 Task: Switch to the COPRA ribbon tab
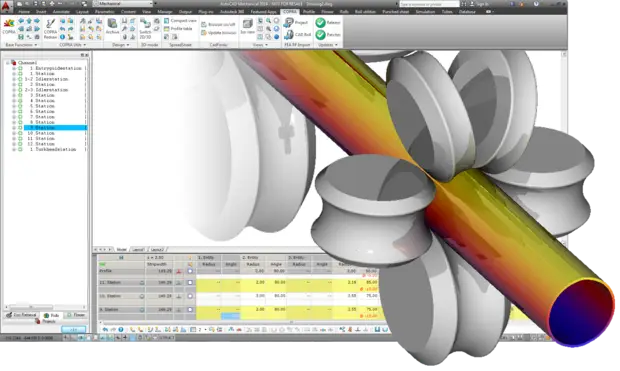point(290,12)
